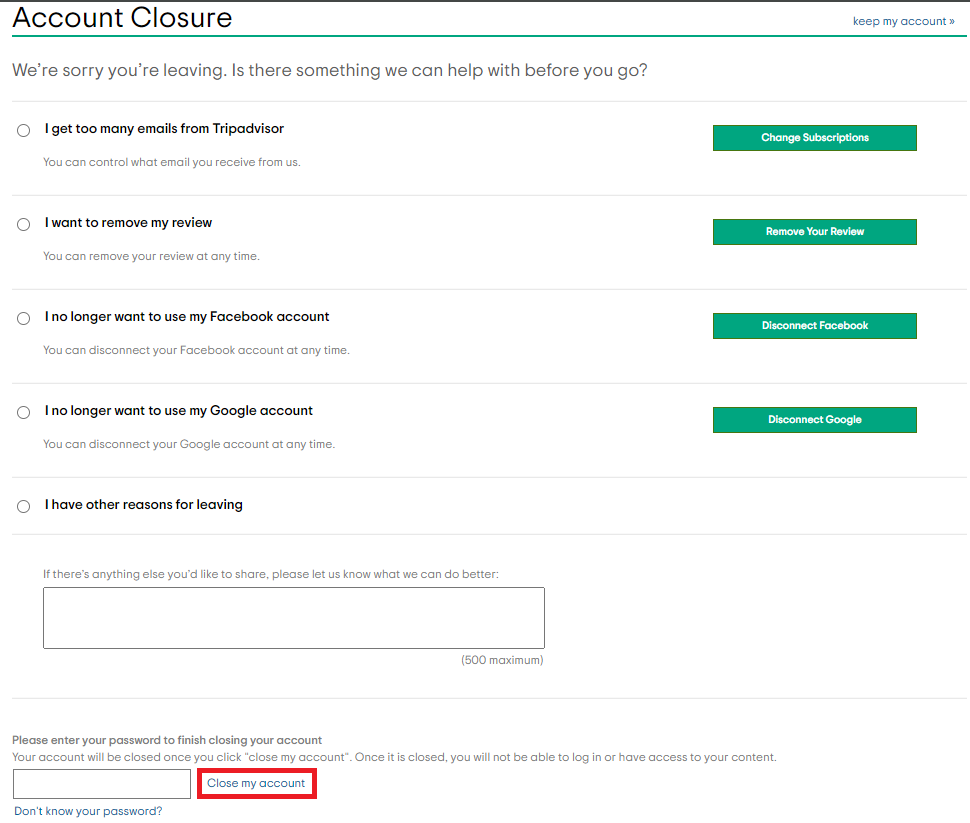Choose "I want to remove my review" reason
The width and height of the screenshot is (970, 823).
[x=23, y=224]
